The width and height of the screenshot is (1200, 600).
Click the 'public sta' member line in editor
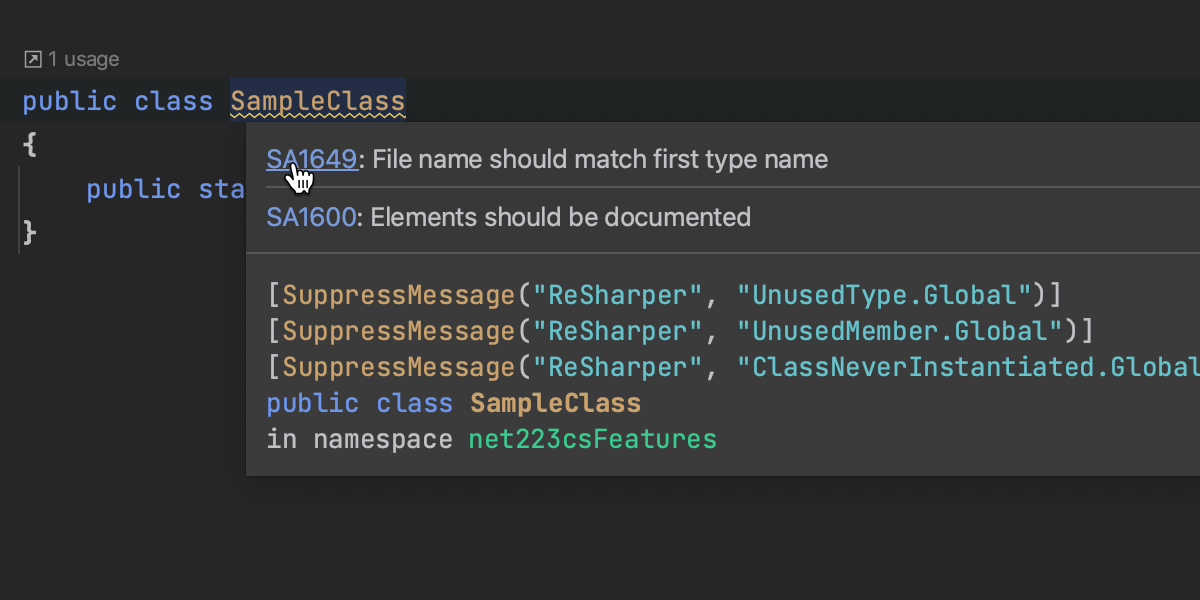165,189
